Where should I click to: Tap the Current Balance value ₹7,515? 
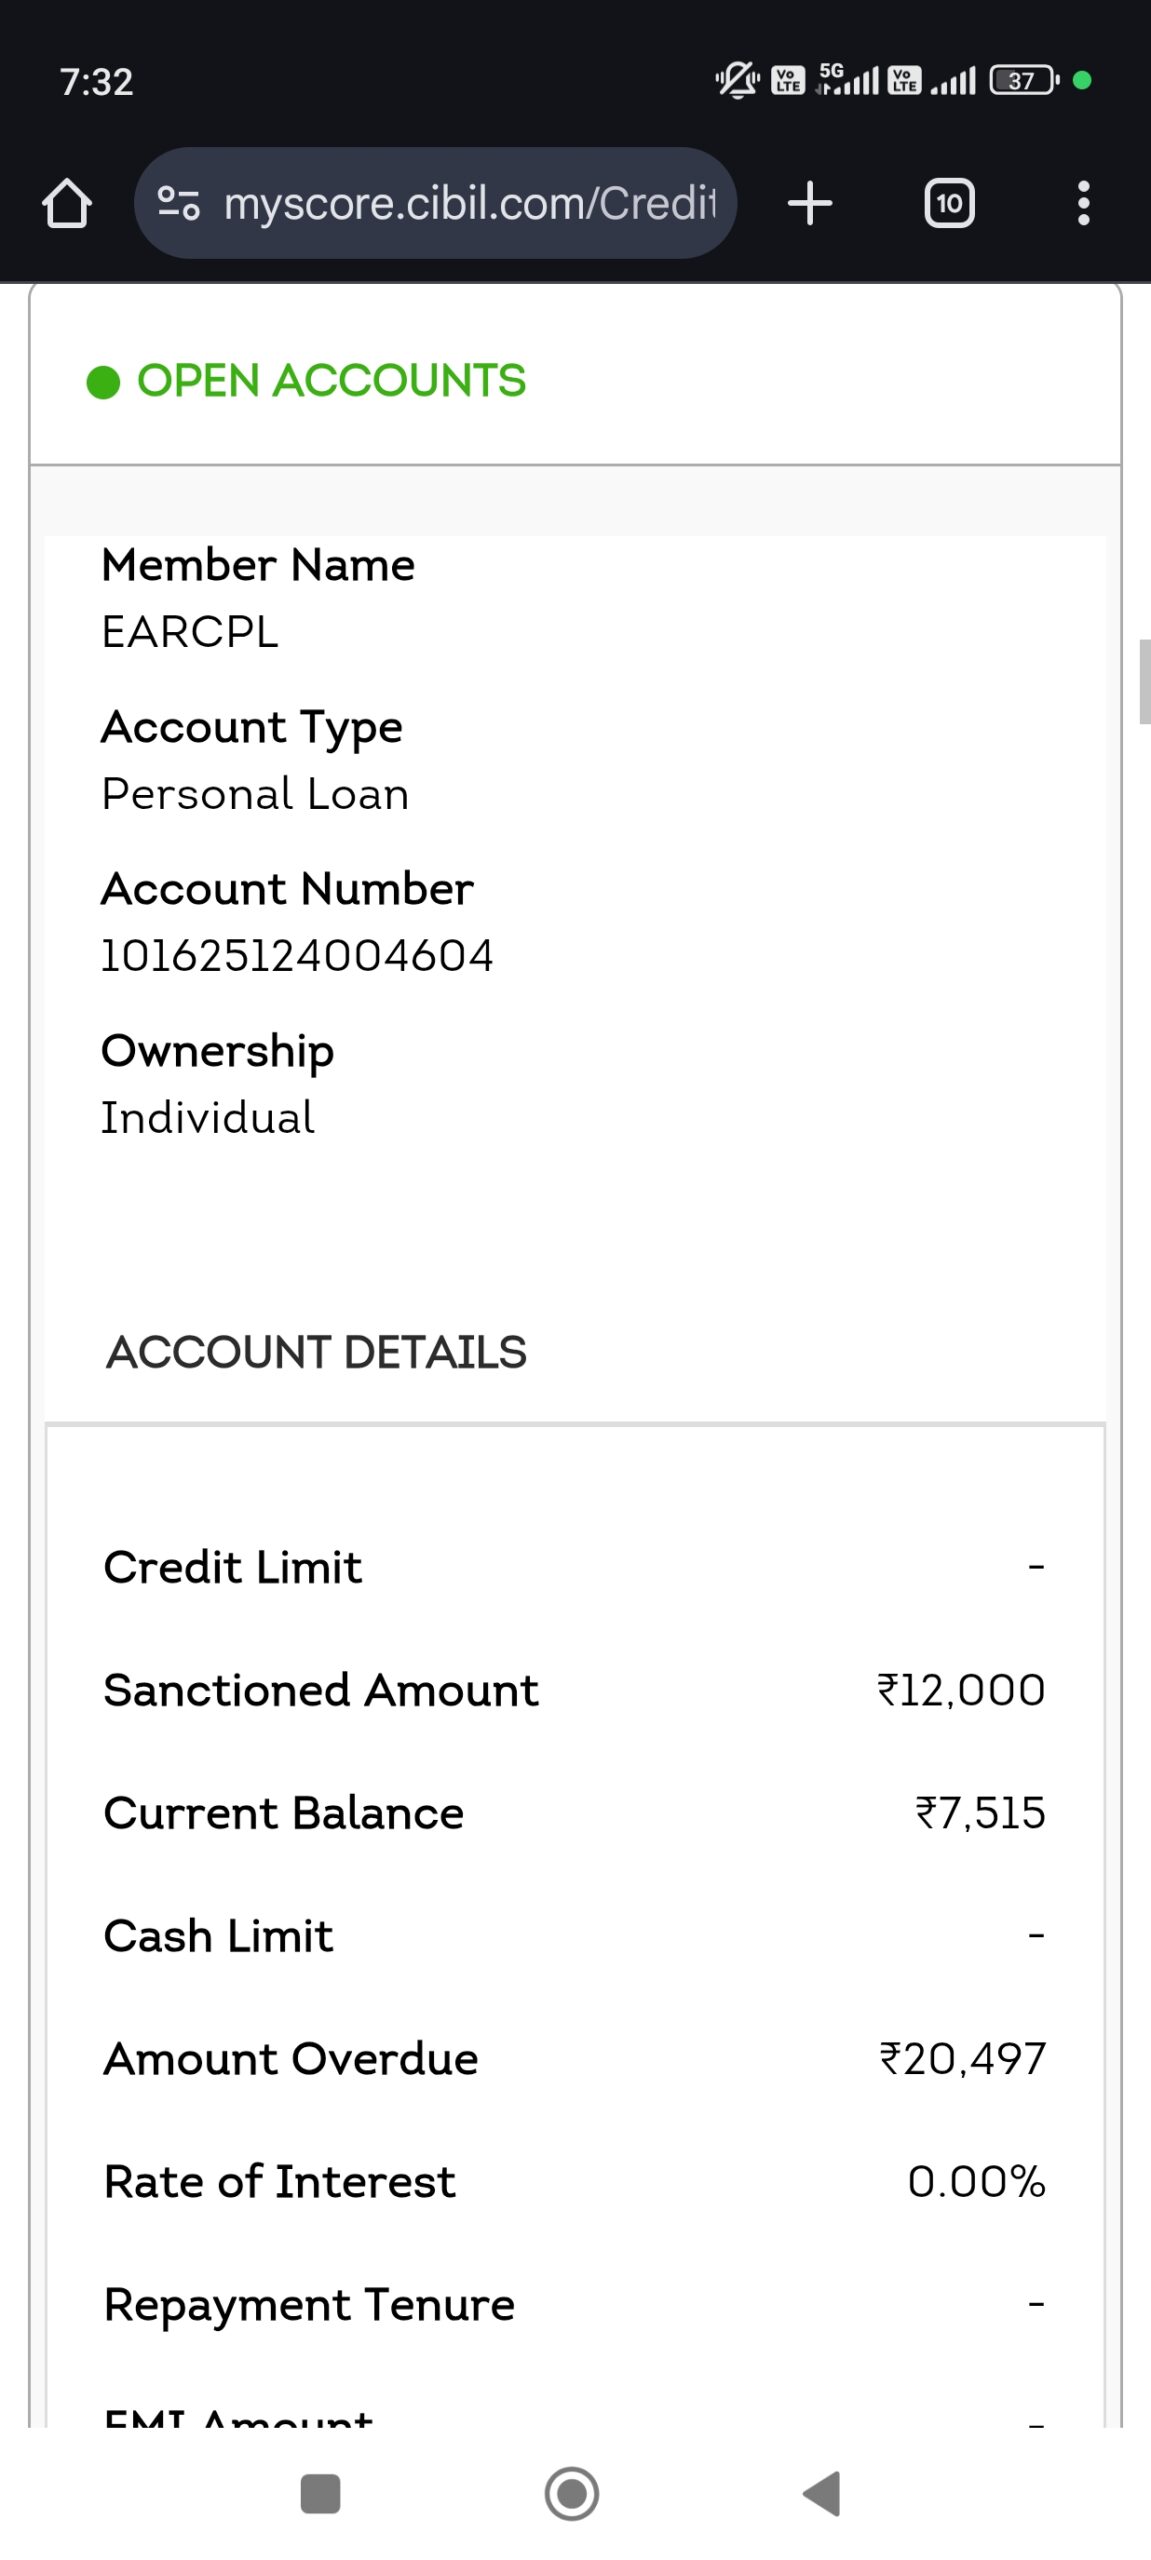(x=980, y=1813)
